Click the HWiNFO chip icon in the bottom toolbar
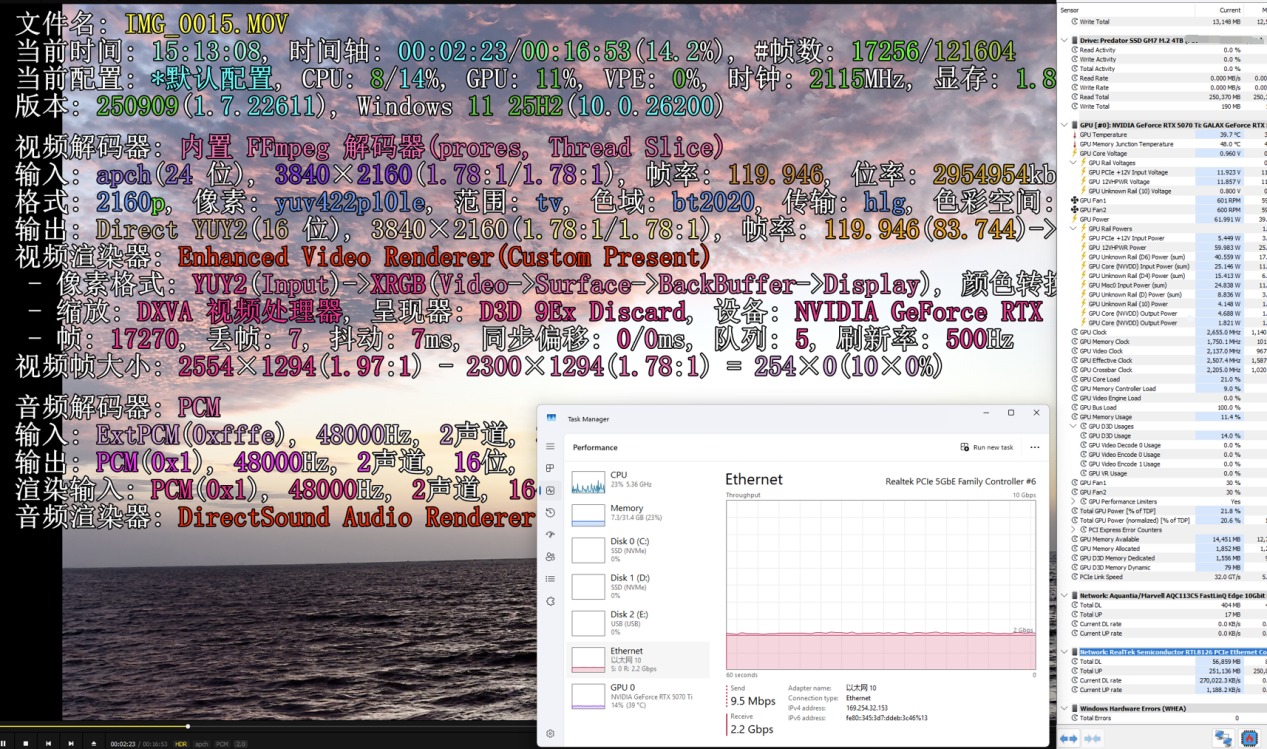Image resolution: width=1267 pixels, height=749 pixels. [1250, 739]
